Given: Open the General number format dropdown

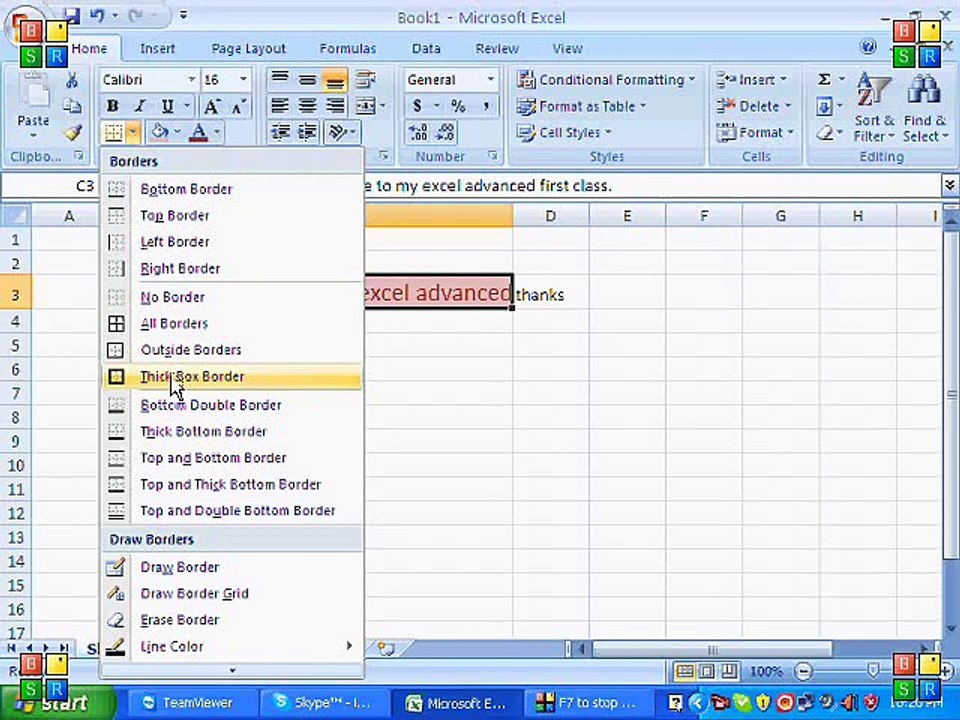Looking at the screenshot, I should (x=490, y=80).
